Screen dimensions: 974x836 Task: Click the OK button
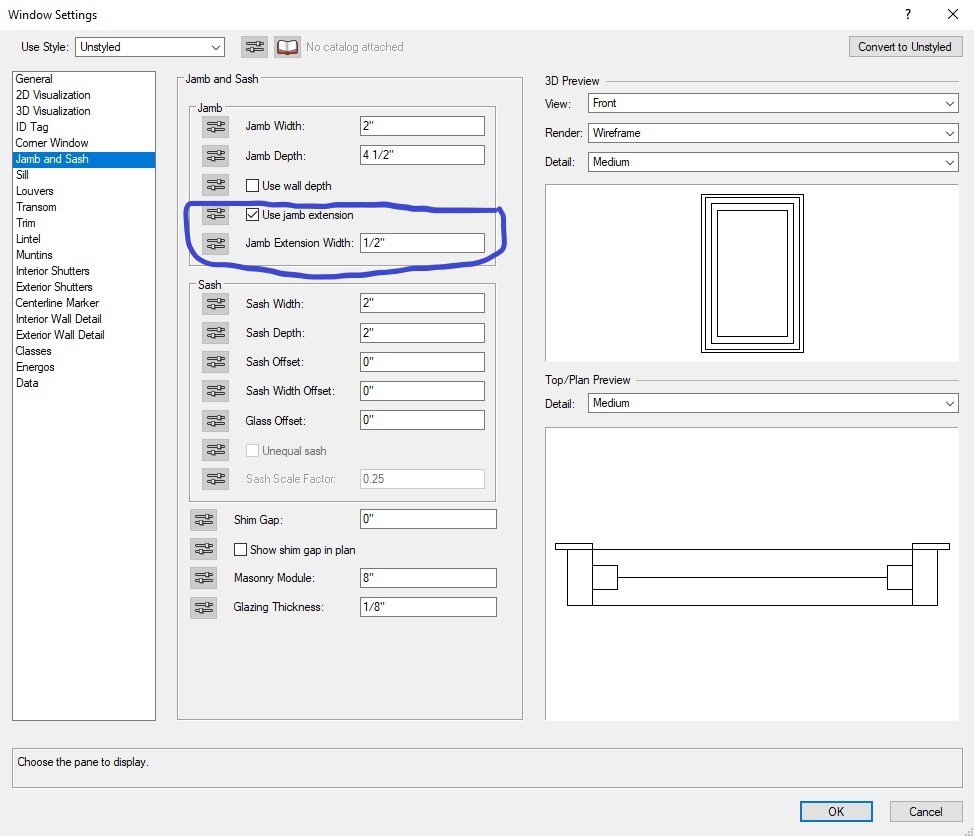835,812
